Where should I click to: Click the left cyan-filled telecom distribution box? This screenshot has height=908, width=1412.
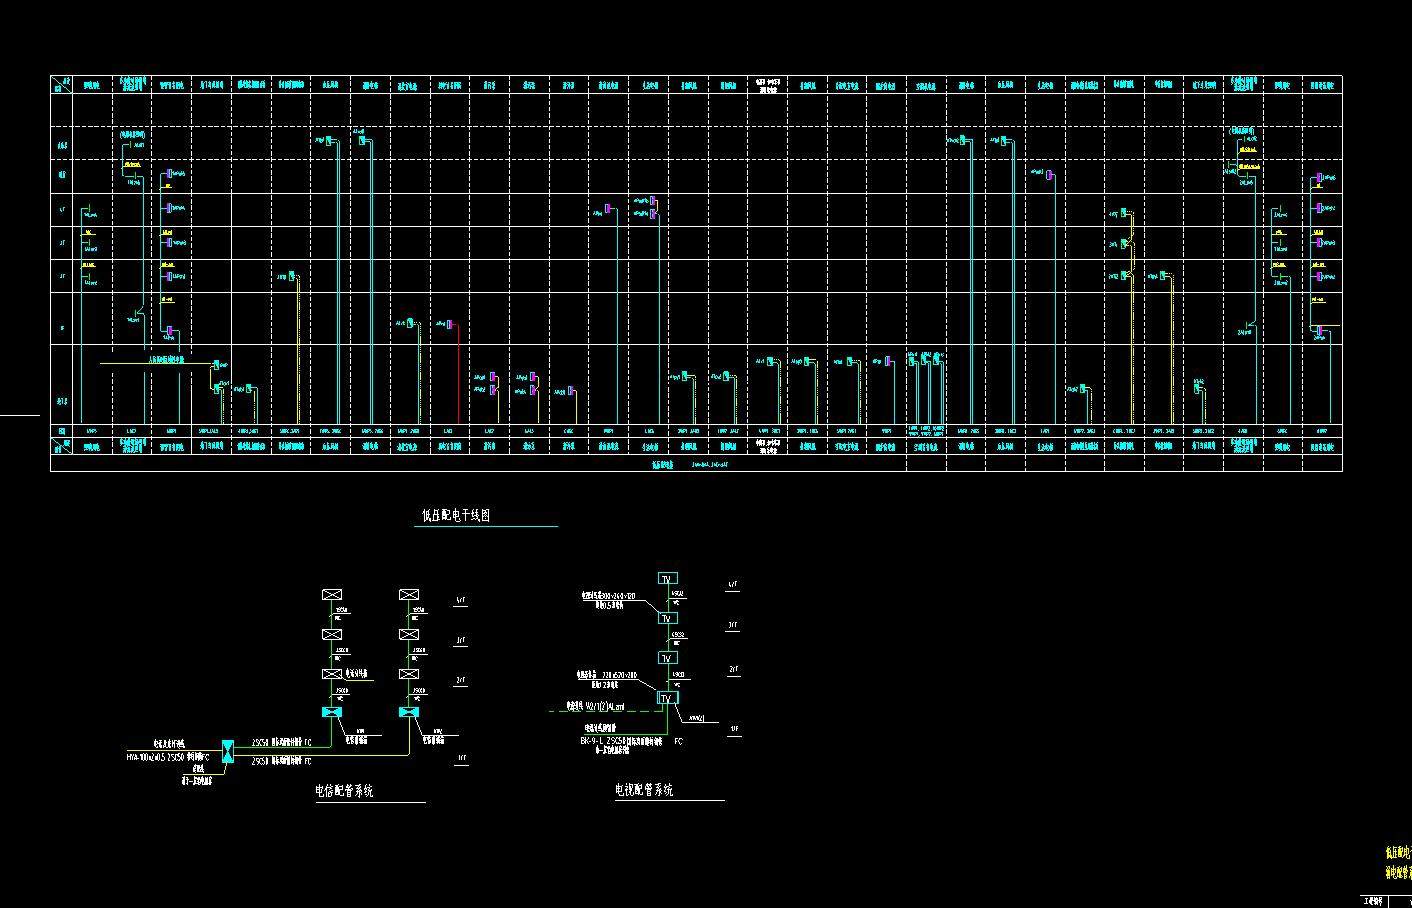click(x=331, y=713)
